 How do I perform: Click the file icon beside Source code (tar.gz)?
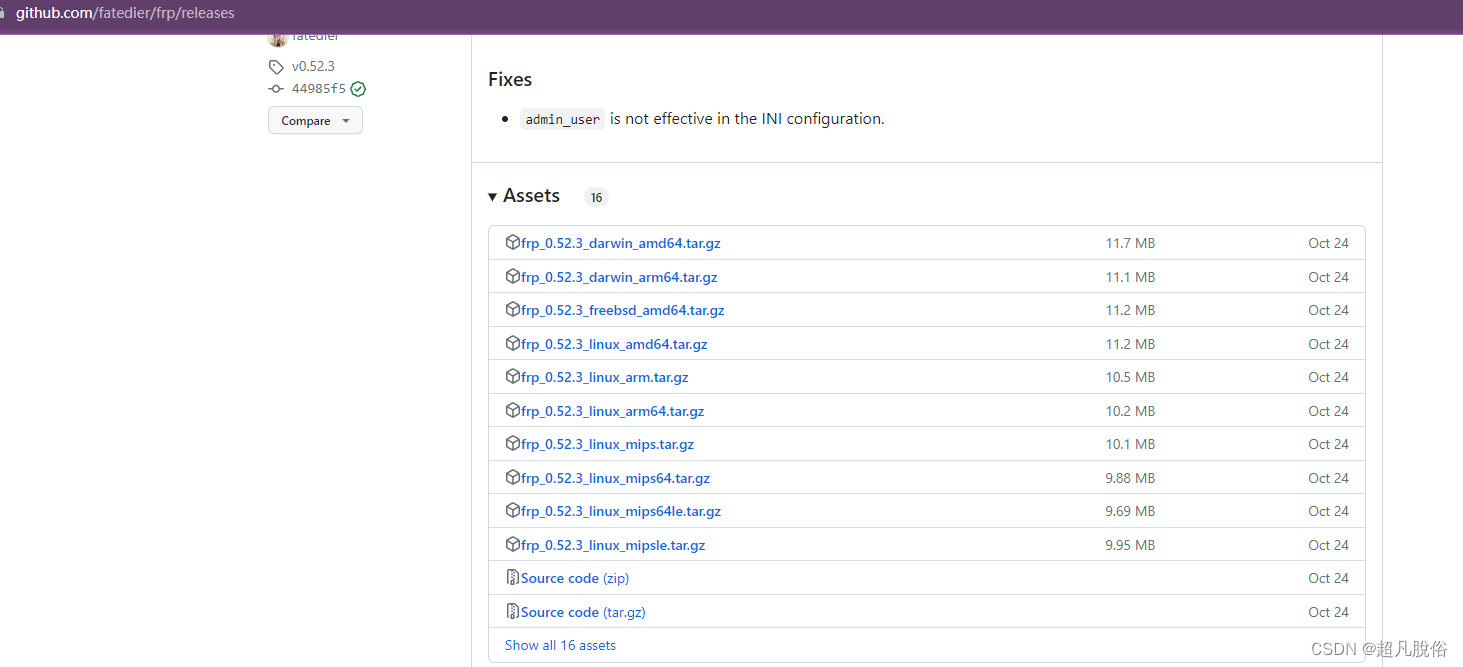(x=511, y=611)
